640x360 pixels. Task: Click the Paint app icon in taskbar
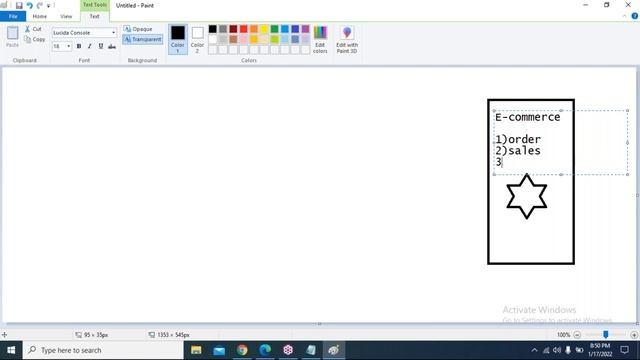(333, 350)
